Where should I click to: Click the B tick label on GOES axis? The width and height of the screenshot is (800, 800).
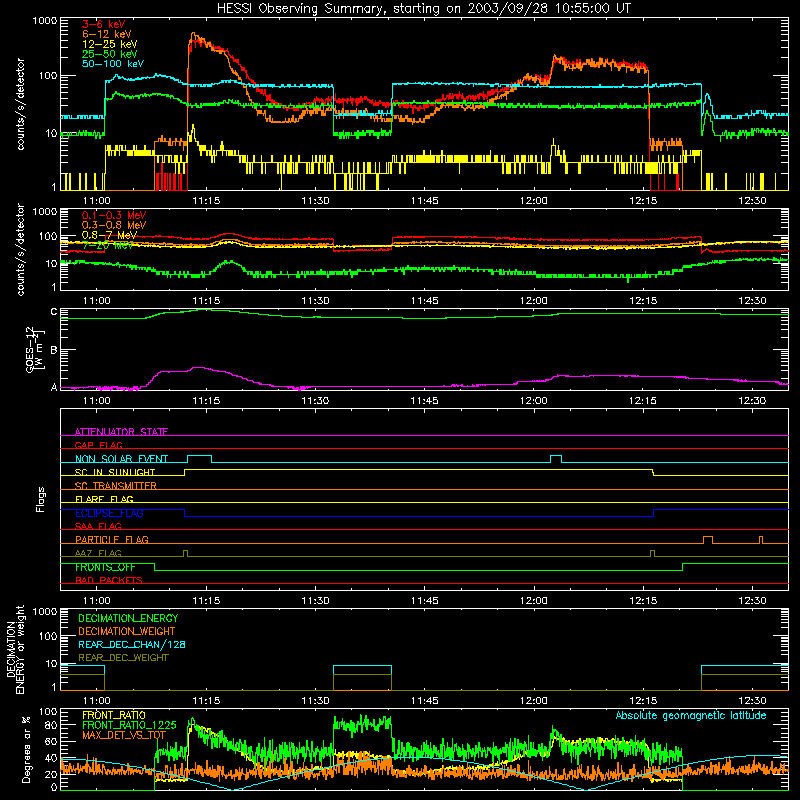[54, 350]
